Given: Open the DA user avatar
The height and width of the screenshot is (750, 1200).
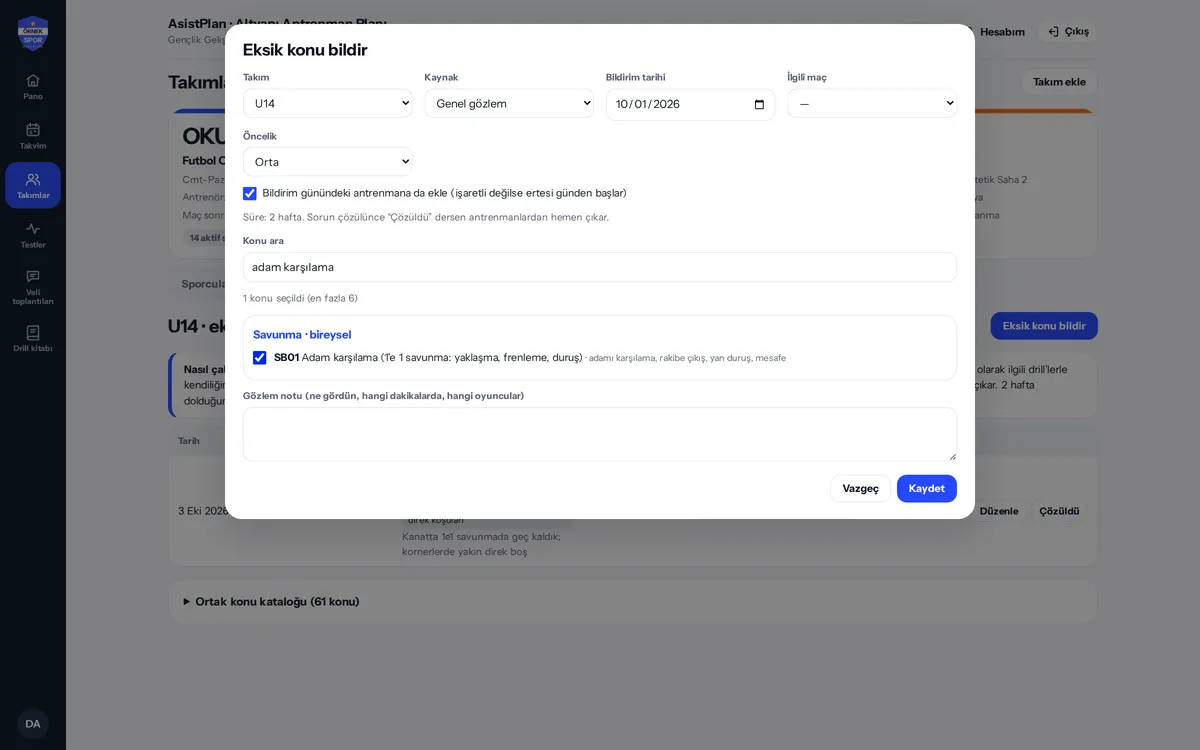Looking at the screenshot, I should point(33,724).
